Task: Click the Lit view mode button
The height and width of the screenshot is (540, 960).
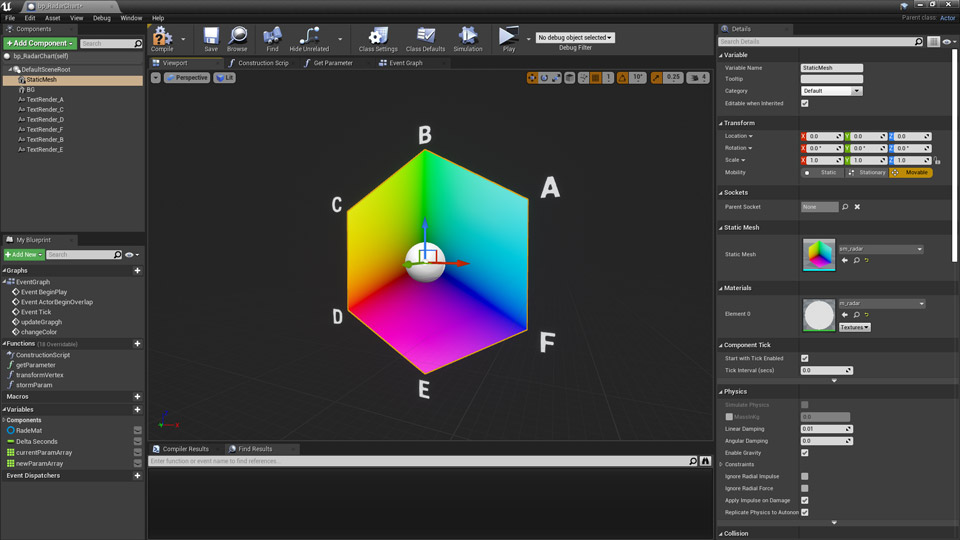Action: (x=225, y=78)
